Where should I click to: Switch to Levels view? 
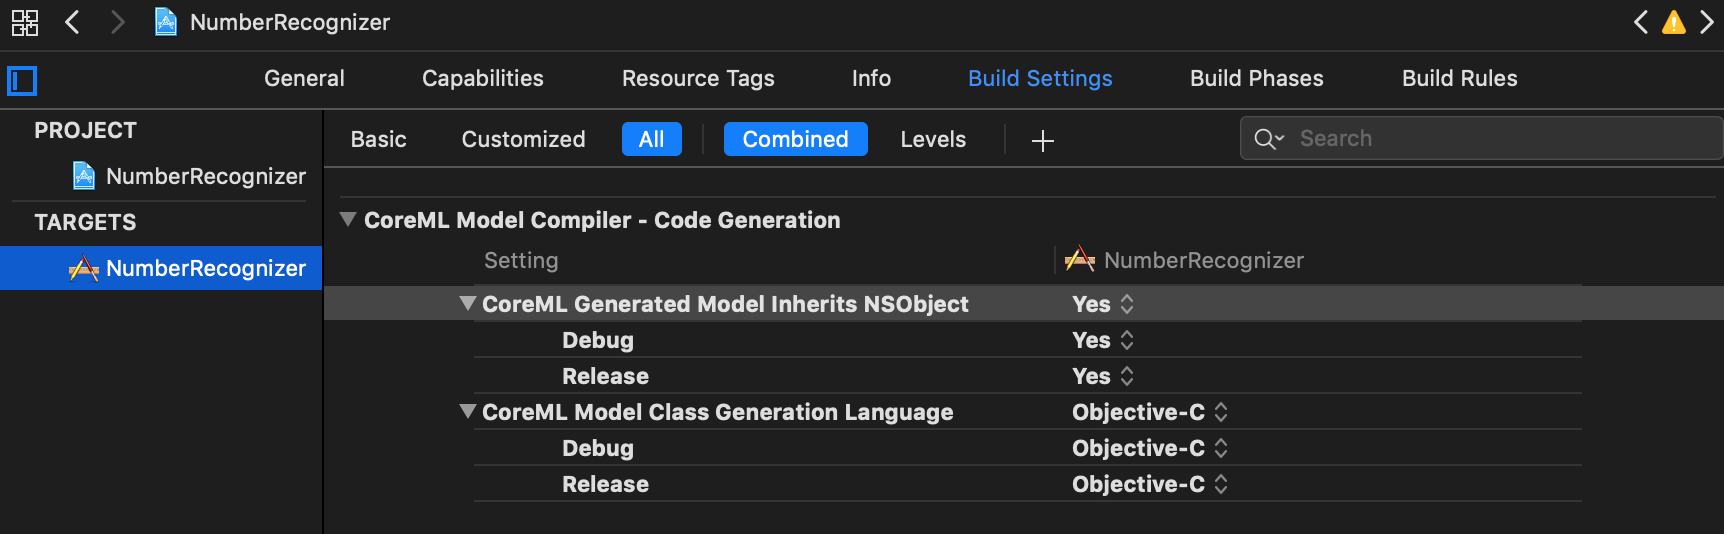pyautogui.click(x=933, y=139)
